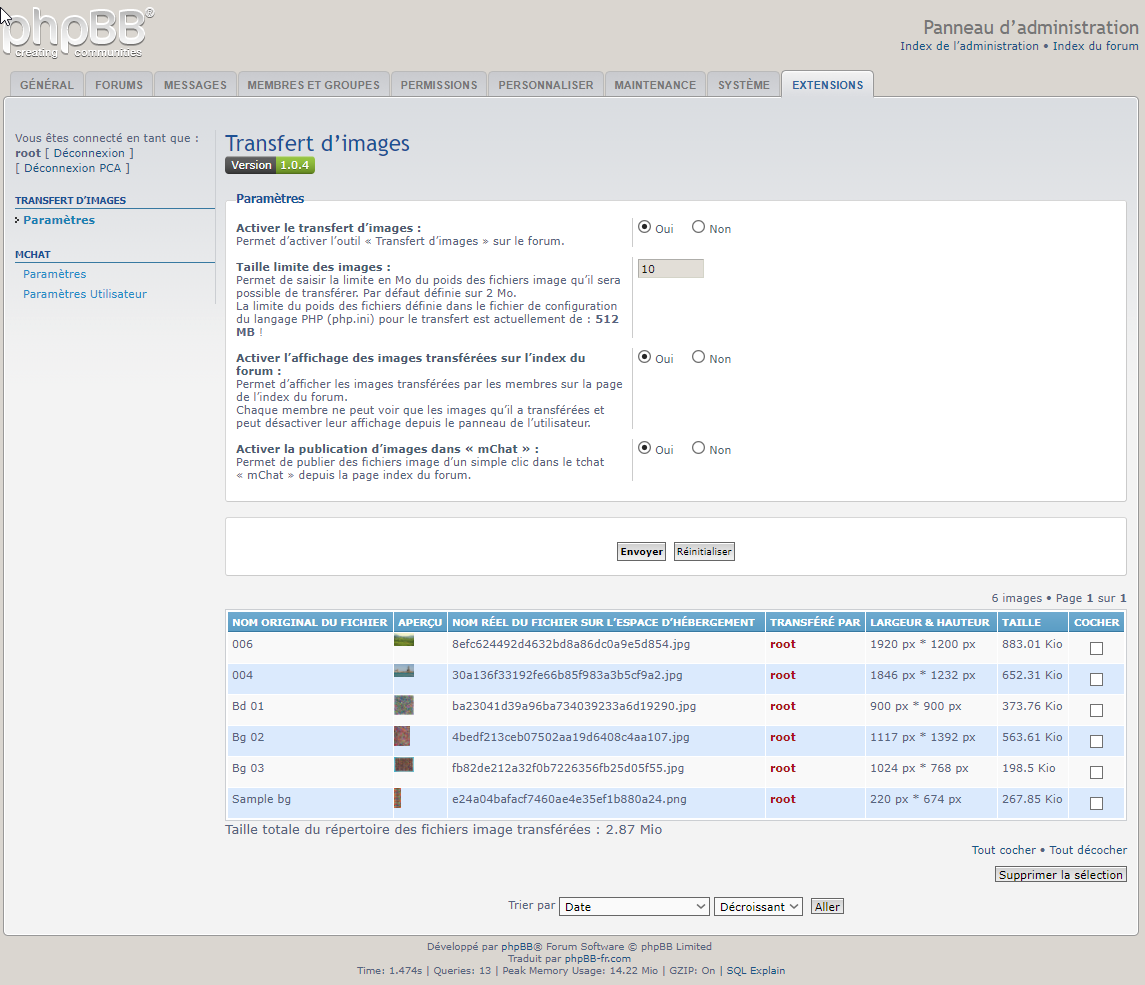Open preview thumbnail for Bg 02

[x=403, y=736]
